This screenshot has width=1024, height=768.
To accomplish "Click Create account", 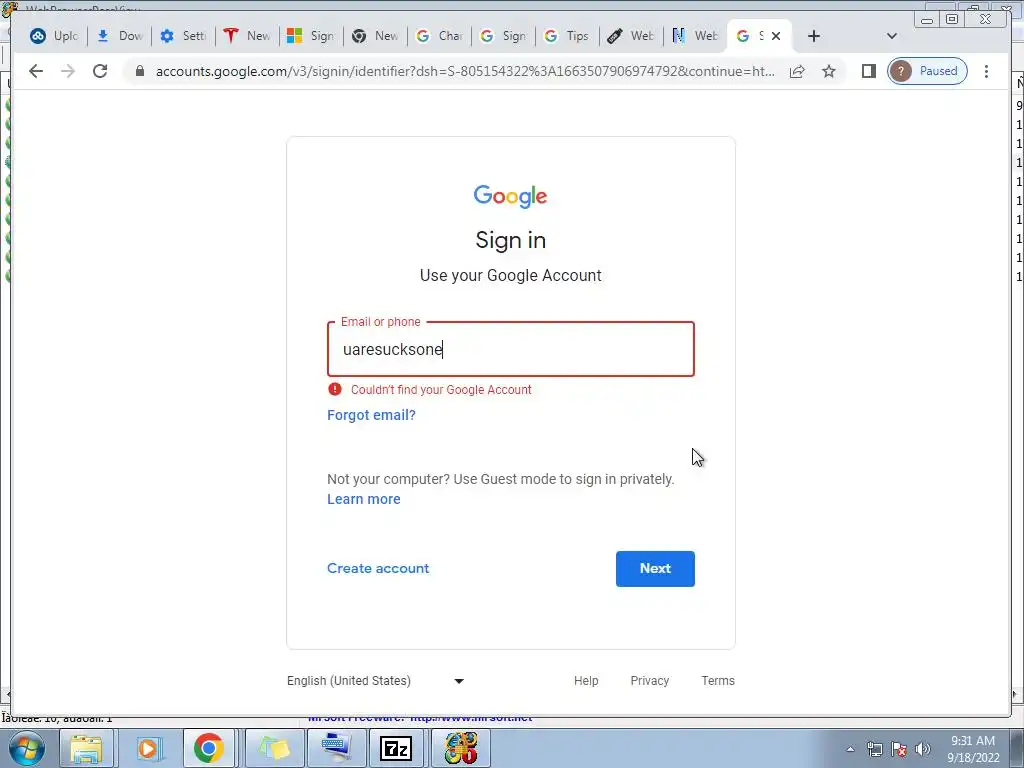I will (378, 568).
